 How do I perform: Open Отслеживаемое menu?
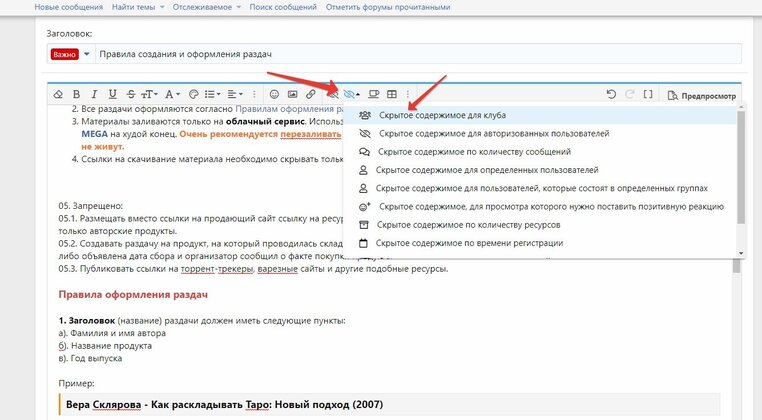coord(207,7)
